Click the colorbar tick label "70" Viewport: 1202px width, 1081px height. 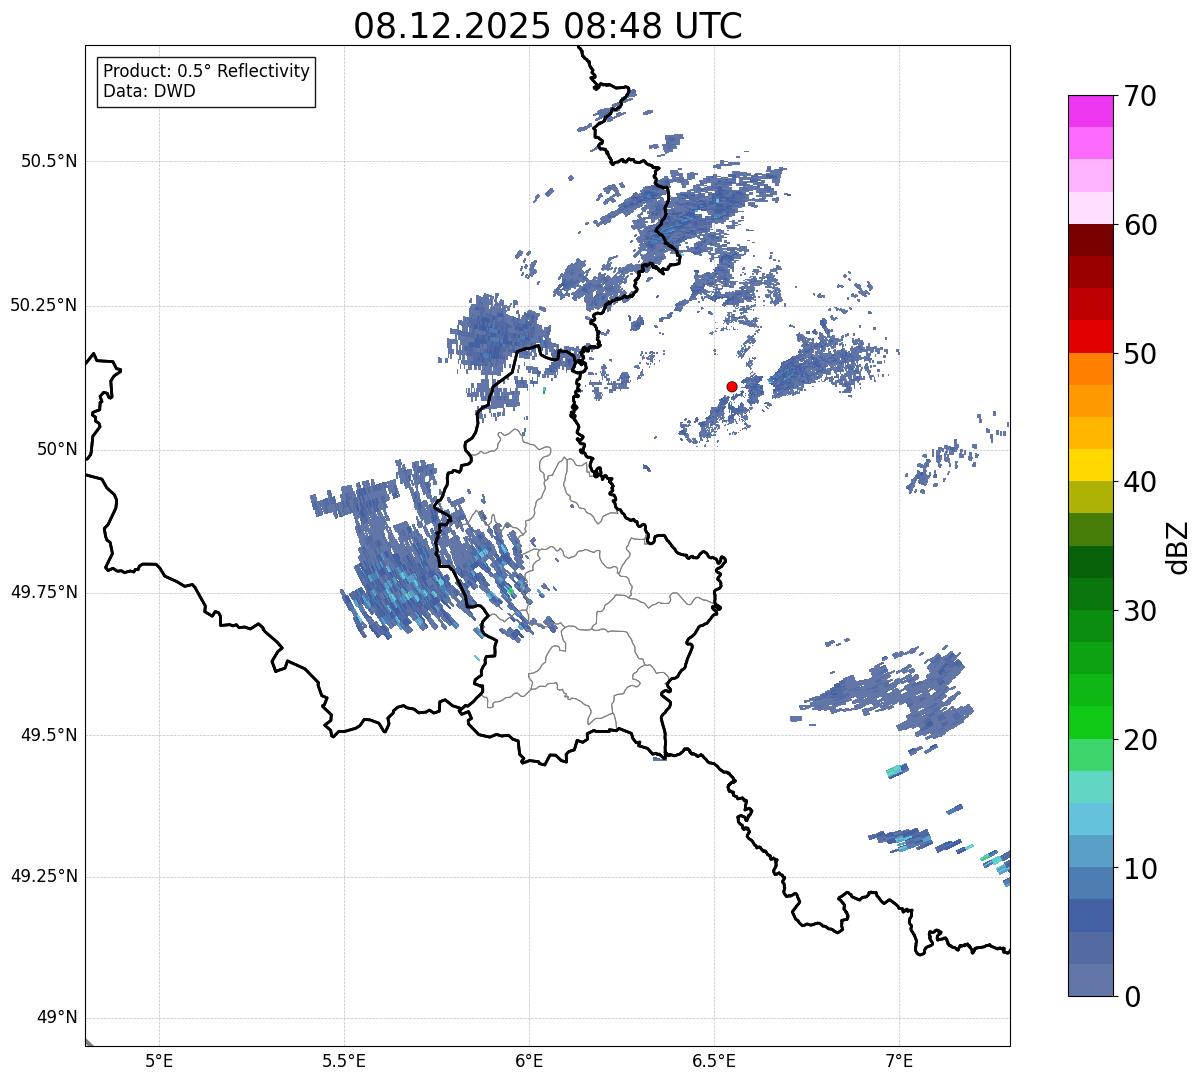pyautogui.click(x=1140, y=96)
